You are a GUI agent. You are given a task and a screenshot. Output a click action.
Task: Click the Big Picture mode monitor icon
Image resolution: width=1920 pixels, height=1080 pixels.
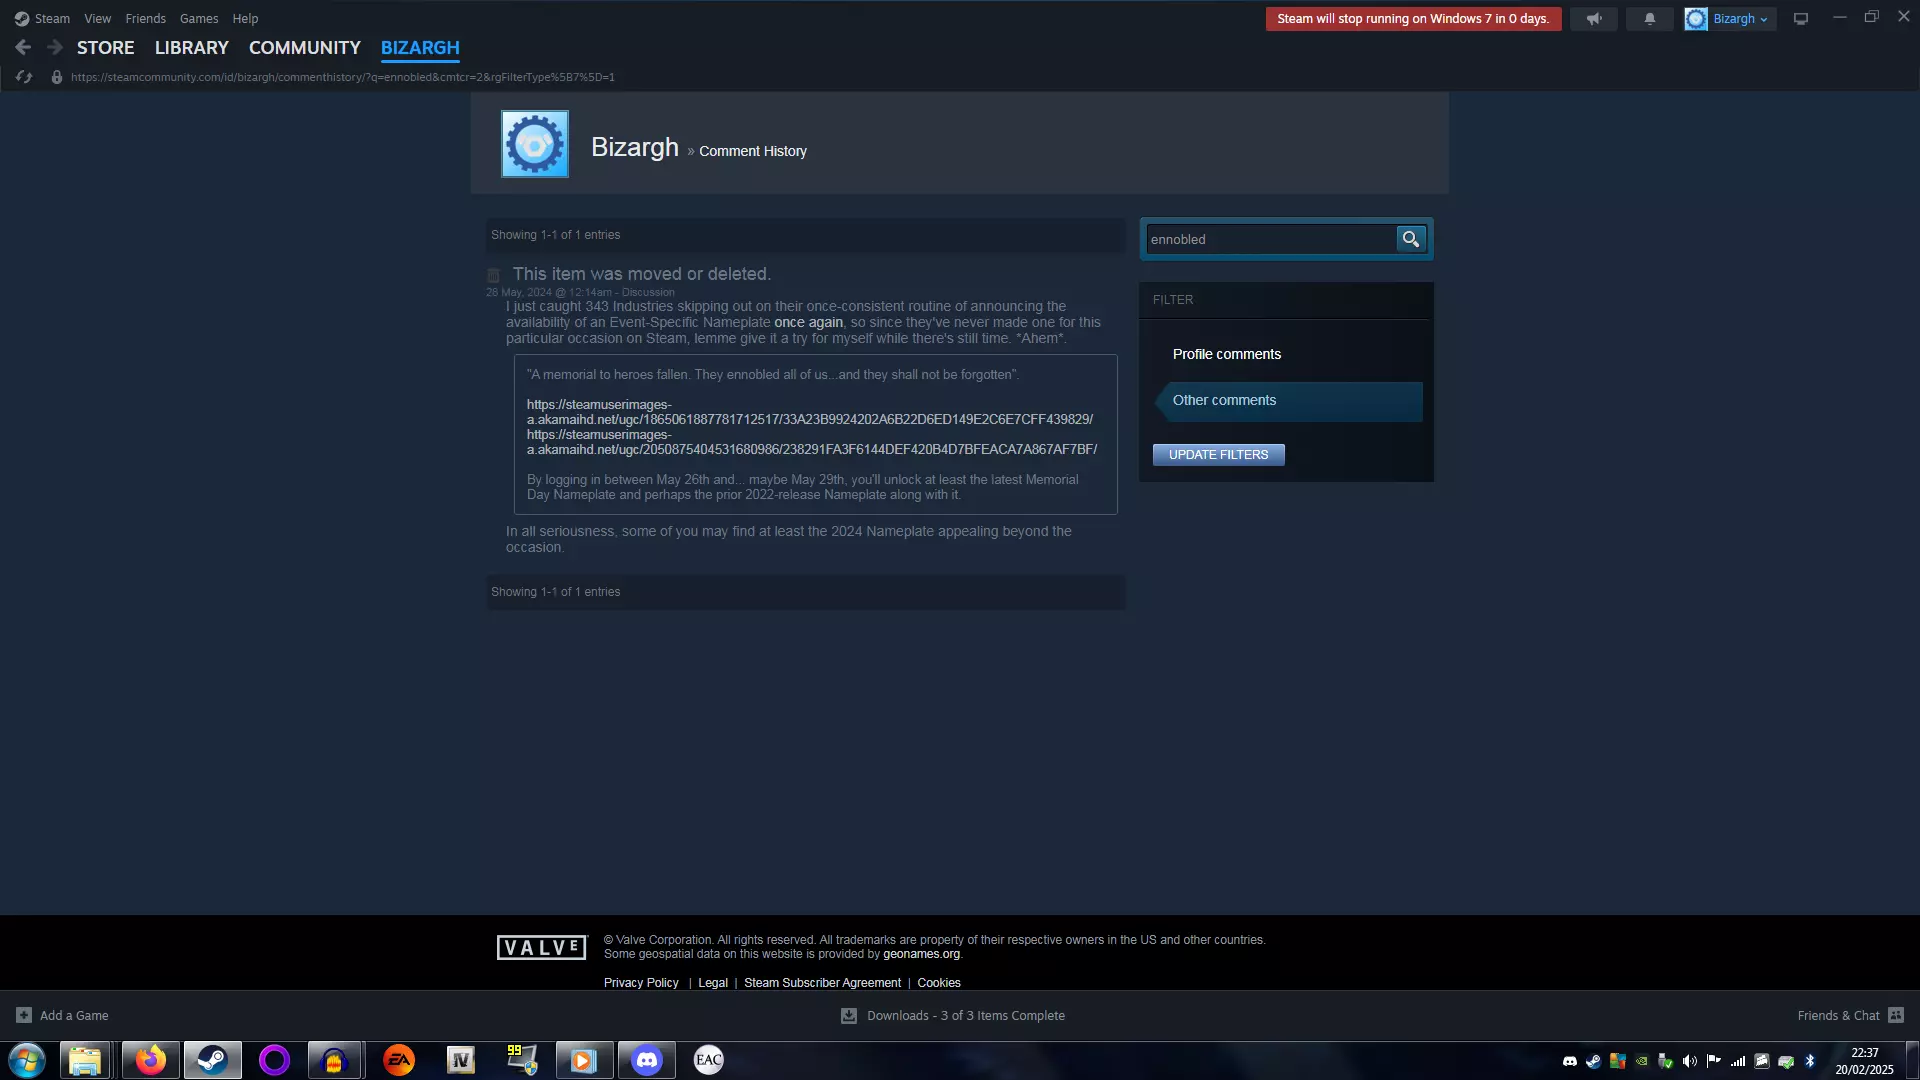[x=1800, y=19]
